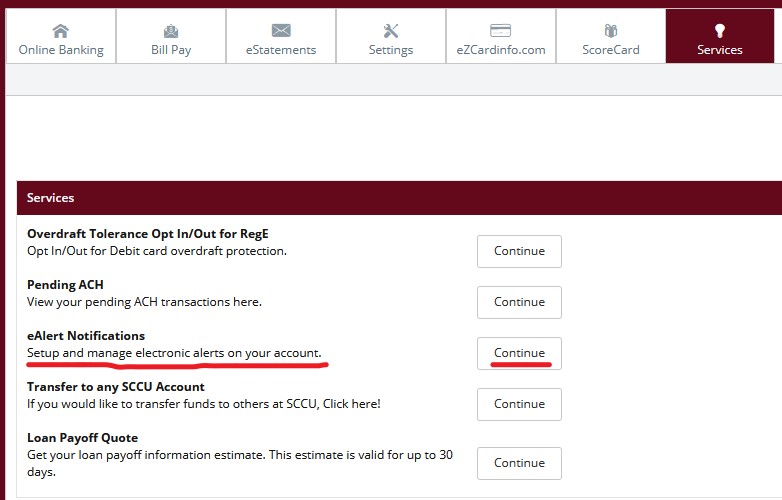Click the eZCardinfo.com credit card icon
Screen dimensions: 782x500
click(500, 30)
